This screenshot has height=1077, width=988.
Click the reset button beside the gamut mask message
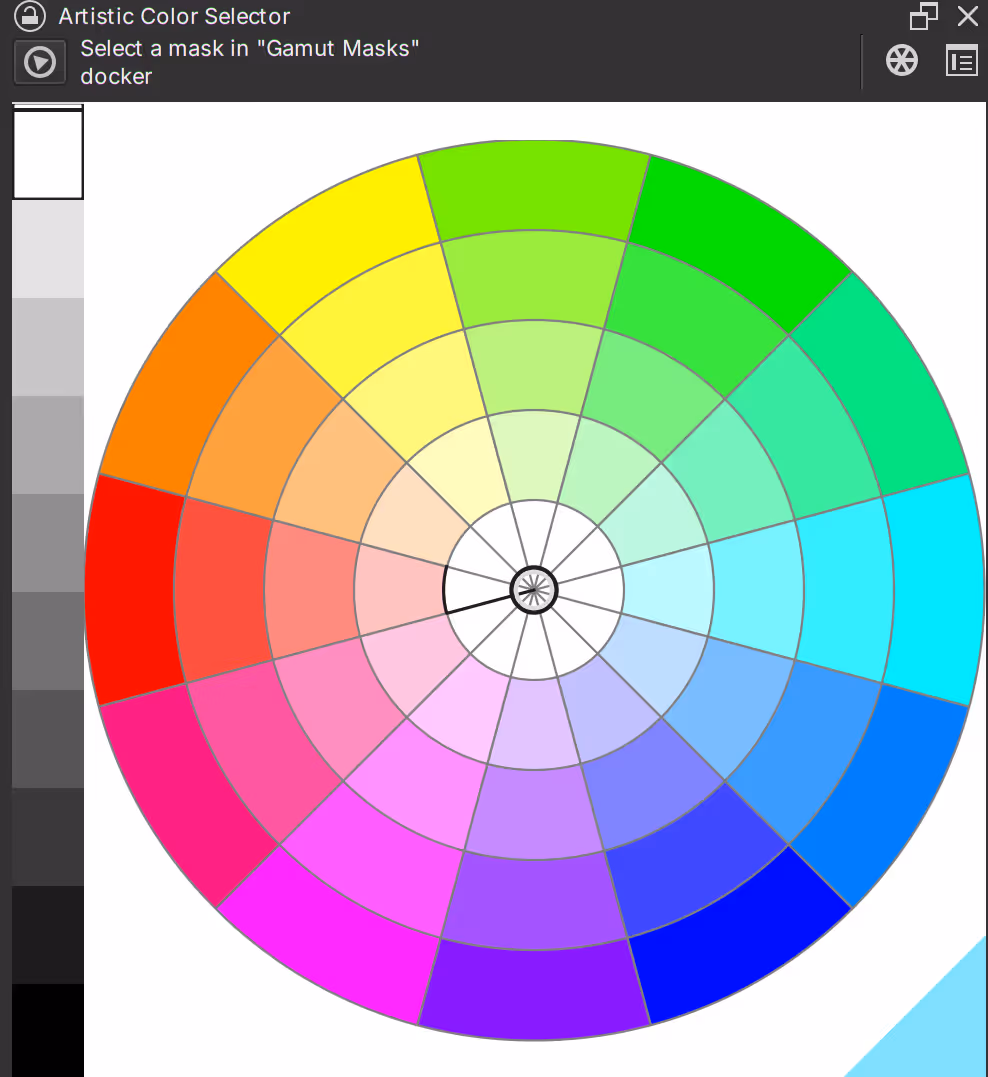click(x=39, y=62)
